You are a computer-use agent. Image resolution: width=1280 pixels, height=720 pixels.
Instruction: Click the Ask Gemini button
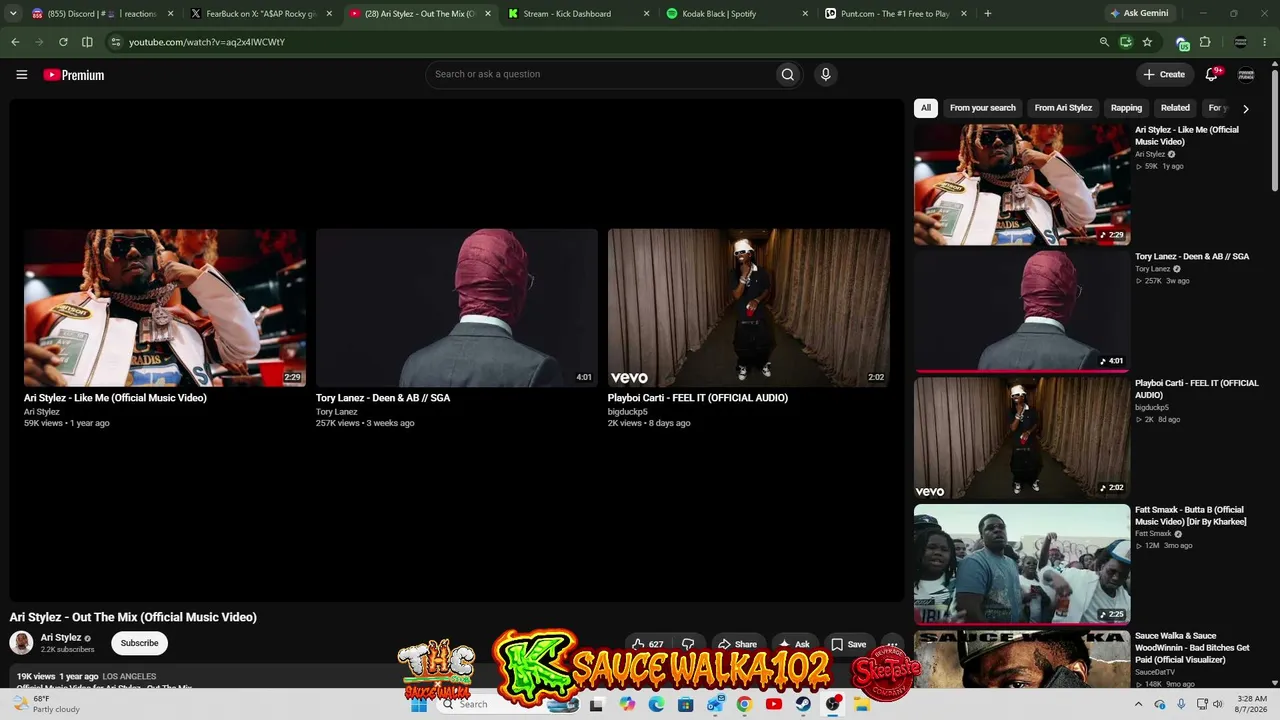click(x=1139, y=14)
